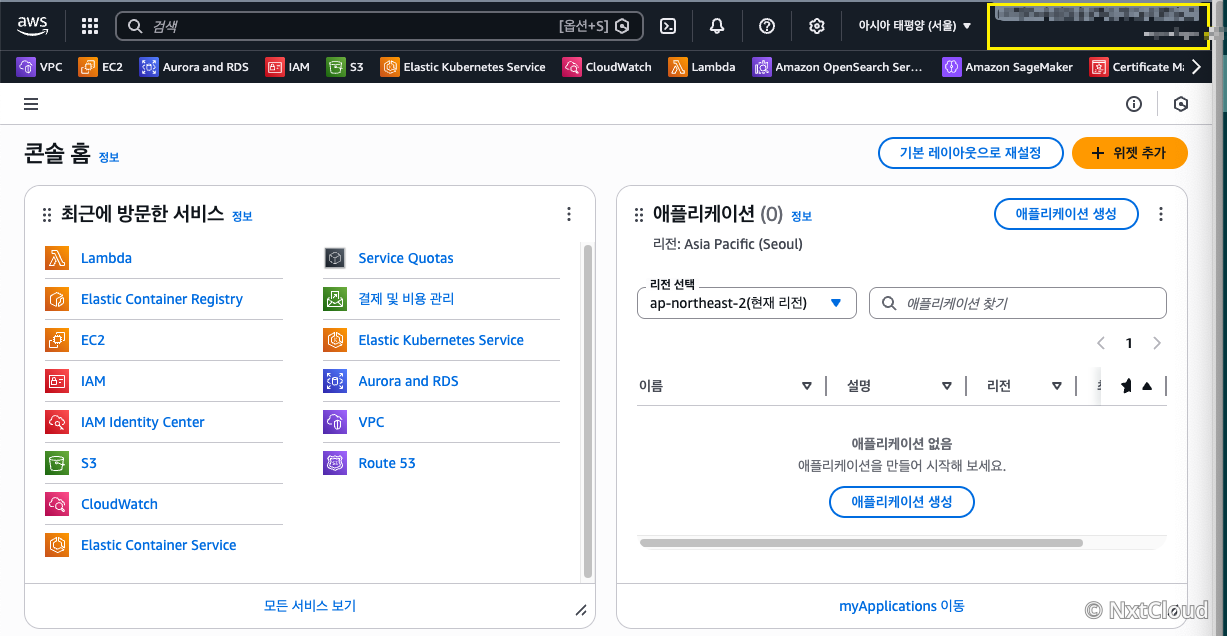Click the 위젯 추가 button
The width and height of the screenshot is (1227, 636).
[1130, 153]
